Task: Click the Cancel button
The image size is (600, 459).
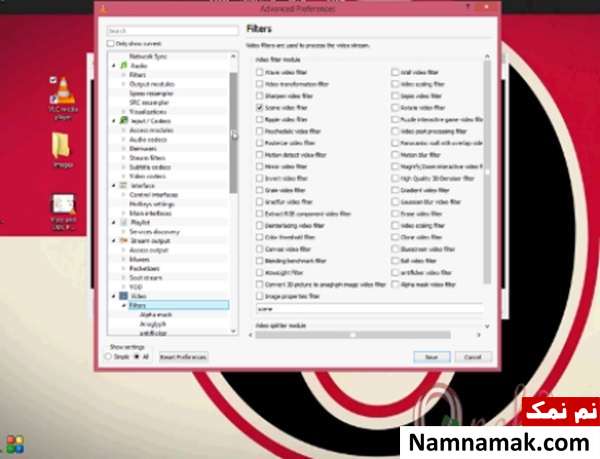Action: click(x=473, y=357)
